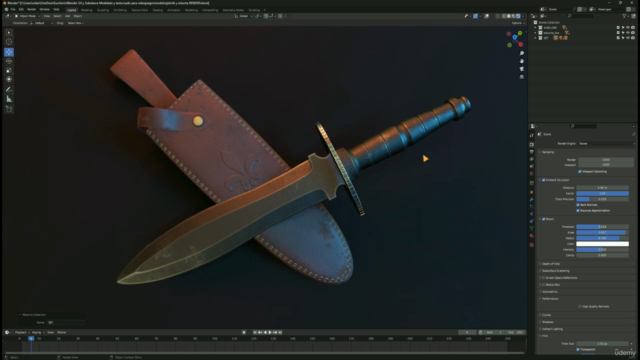Open the Modifiers wrench tab icon
The height and width of the screenshot is (360, 640).
[531, 200]
